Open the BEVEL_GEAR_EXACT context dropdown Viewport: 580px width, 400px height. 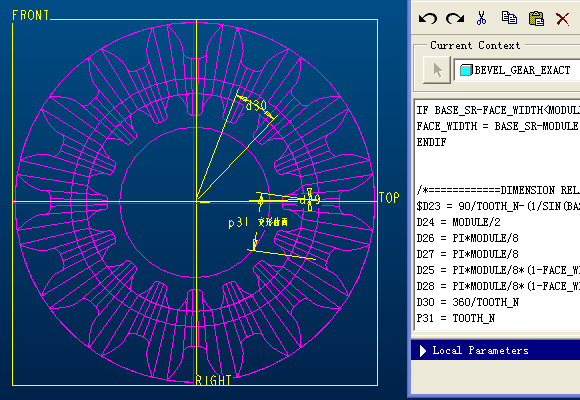click(x=517, y=70)
